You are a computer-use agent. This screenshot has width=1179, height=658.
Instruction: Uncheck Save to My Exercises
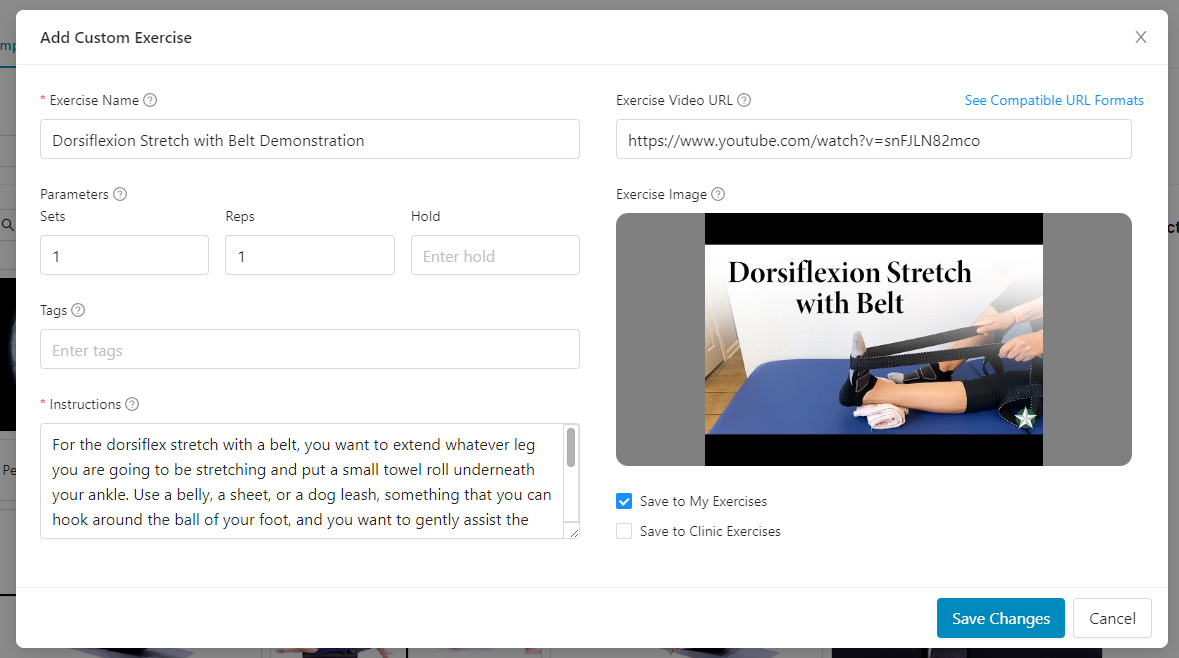624,501
